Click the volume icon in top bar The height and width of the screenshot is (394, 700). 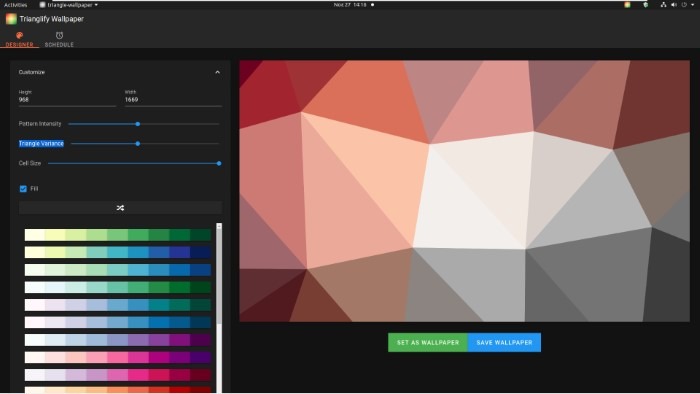(674, 4)
